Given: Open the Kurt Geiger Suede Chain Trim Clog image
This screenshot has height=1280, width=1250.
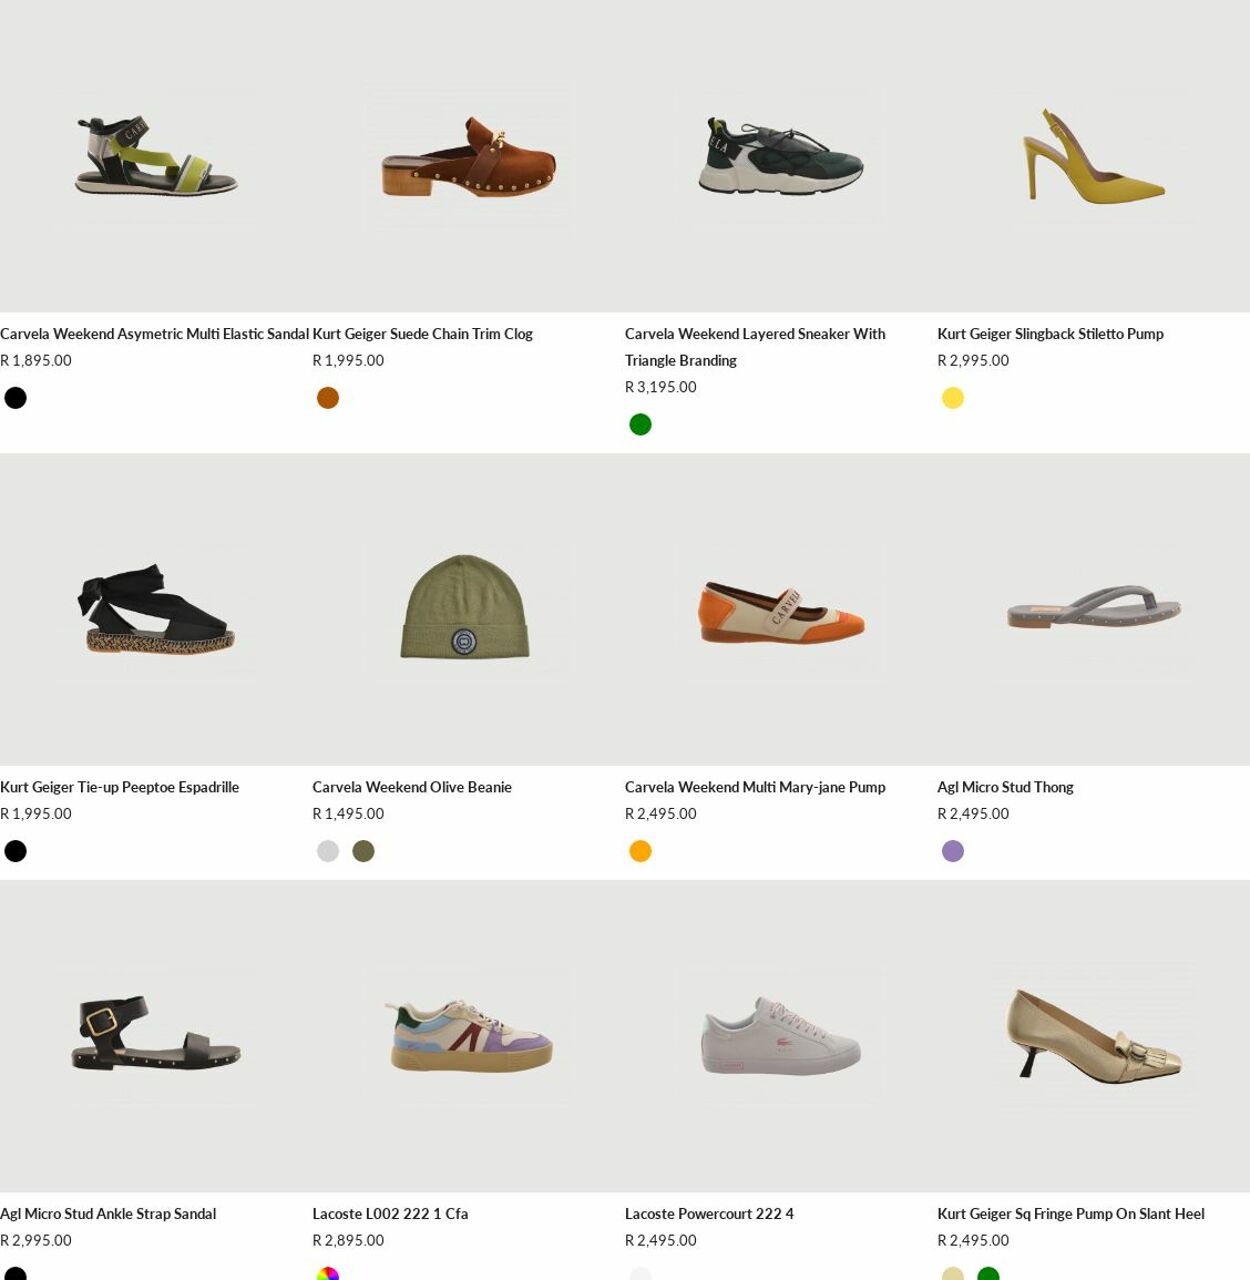Looking at the screenshot, I should (x=468, y=156).
